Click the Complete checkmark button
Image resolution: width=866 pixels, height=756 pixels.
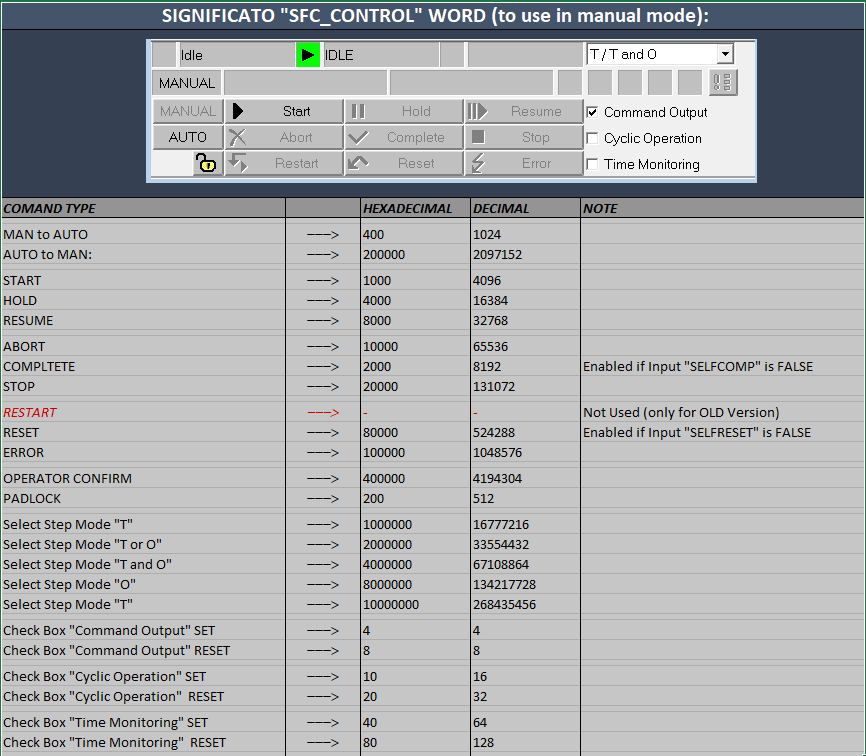click(x=404, y=138)
